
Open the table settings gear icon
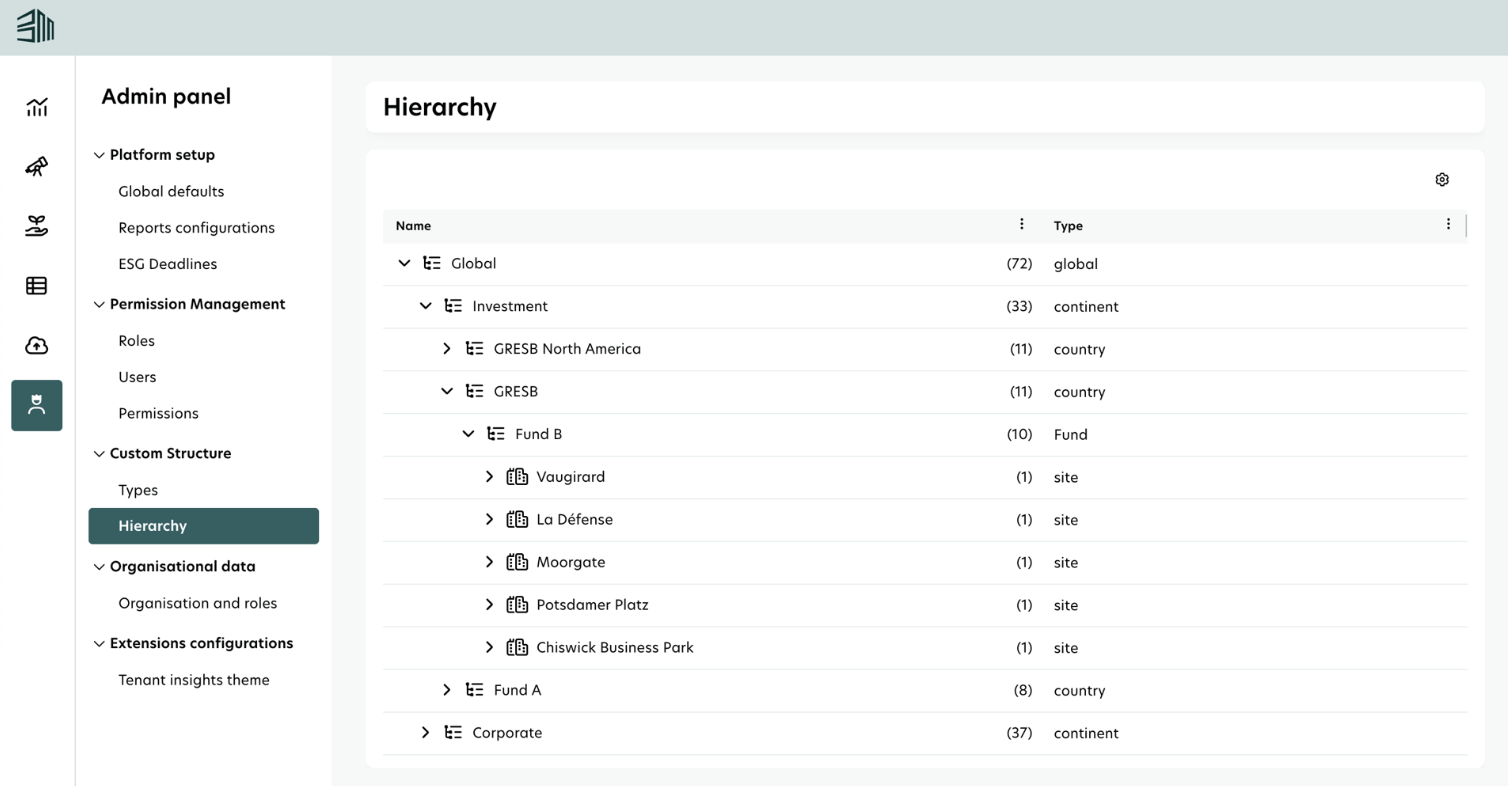(x=1442, y=180)
